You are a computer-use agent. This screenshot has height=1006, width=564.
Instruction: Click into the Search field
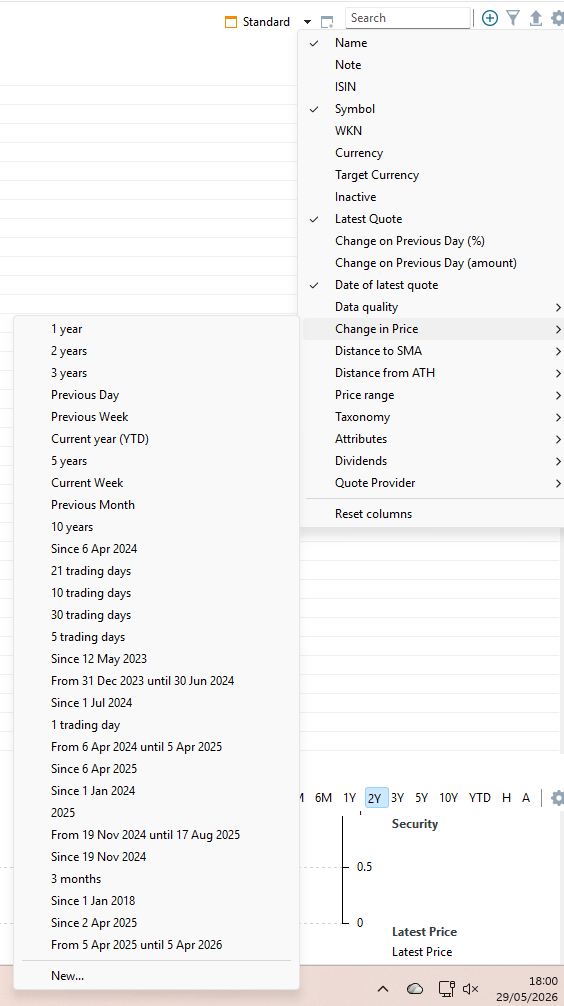coord(407,18)
